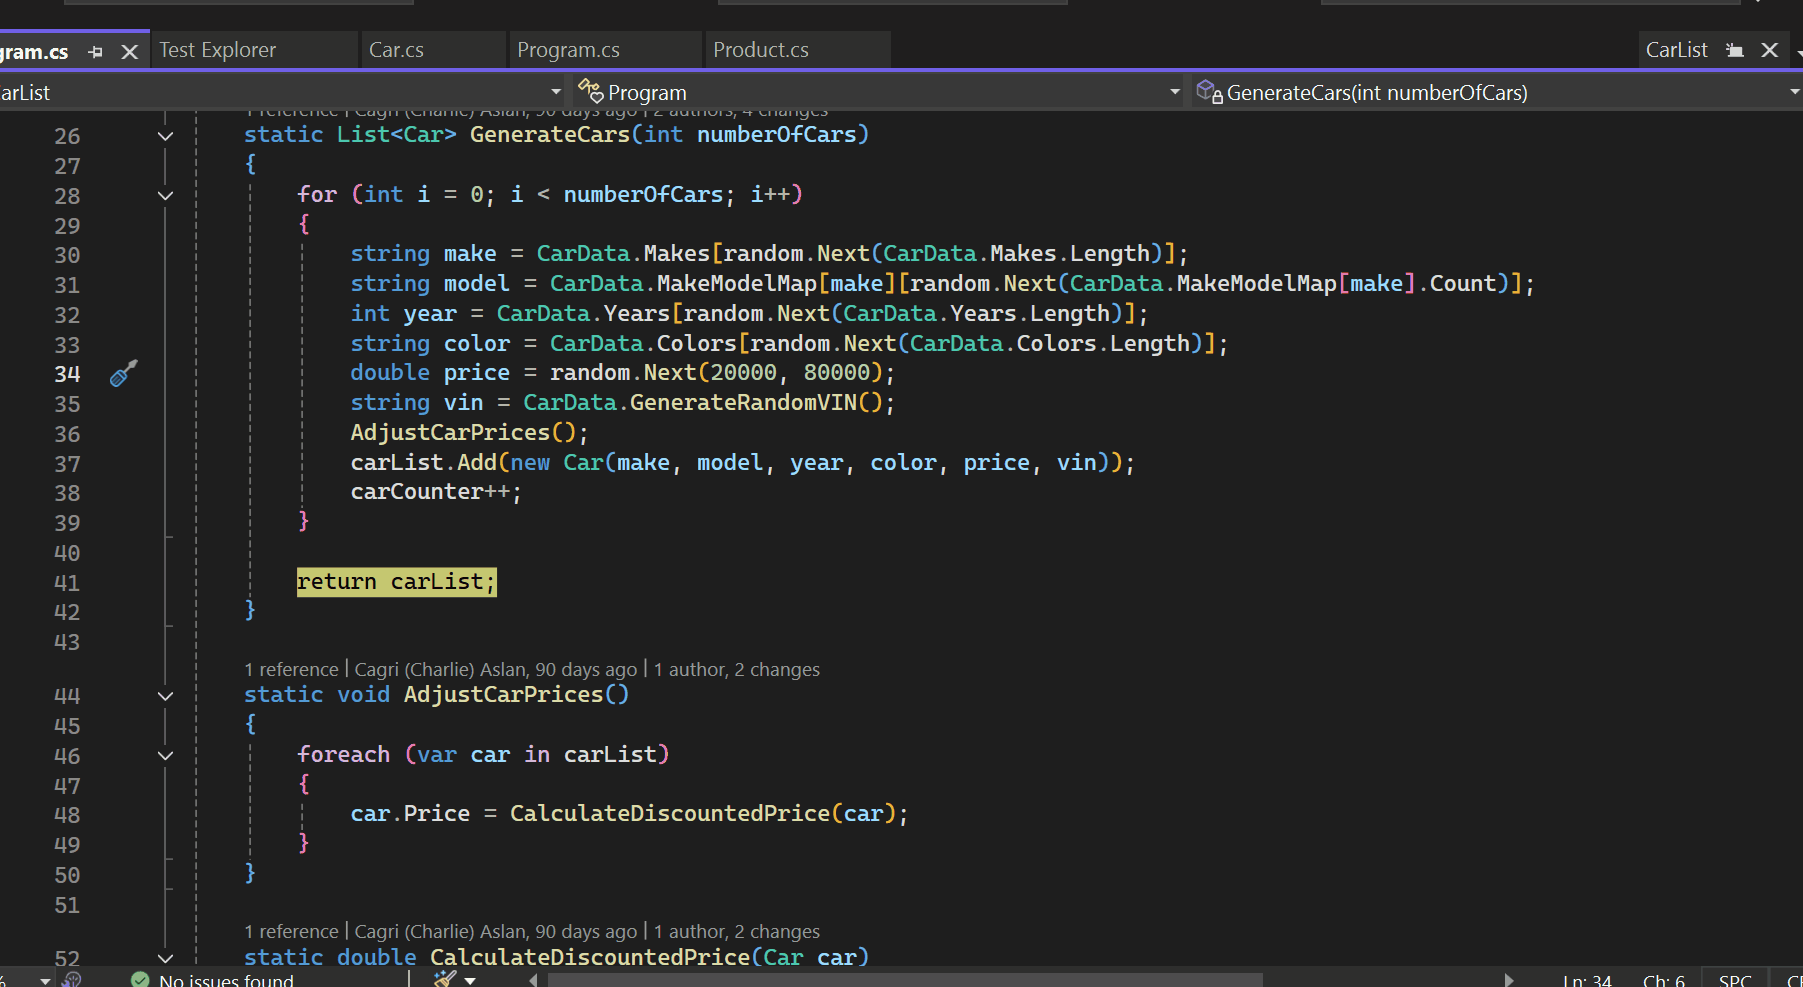The width and height of the screenshot is (1803, 987).
Task: Click the code cleanup broom icon
Action: click(x=445, y=979)
